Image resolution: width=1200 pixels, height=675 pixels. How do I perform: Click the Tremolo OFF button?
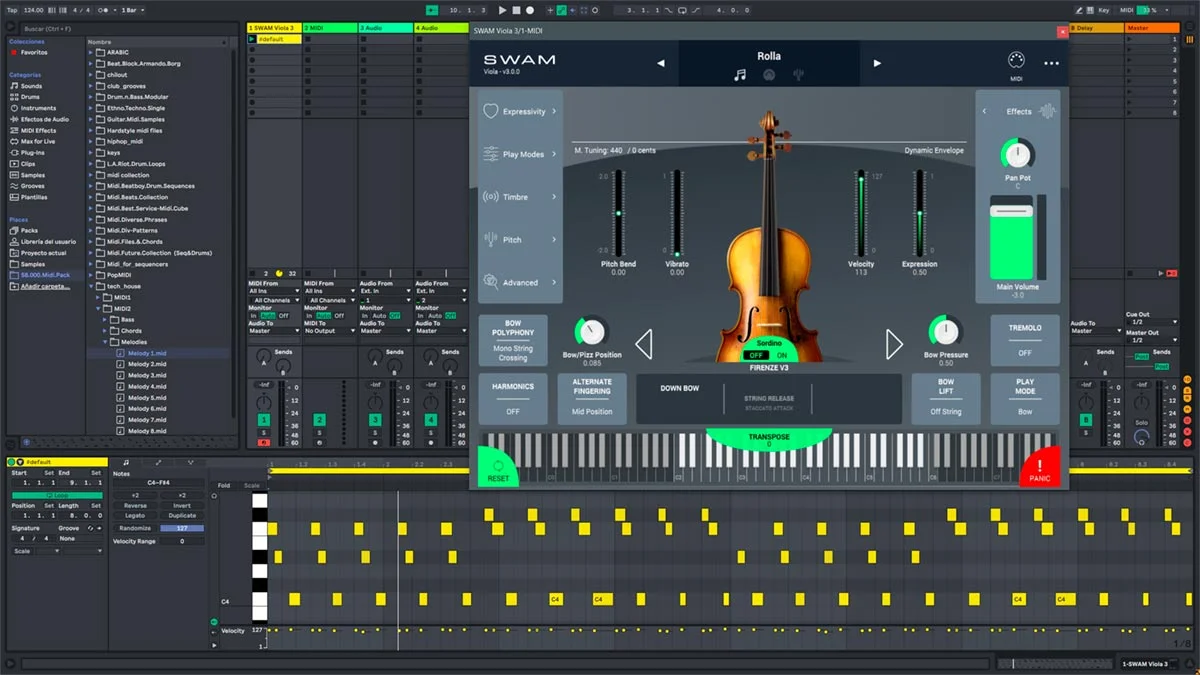[x=1025, y=340]
